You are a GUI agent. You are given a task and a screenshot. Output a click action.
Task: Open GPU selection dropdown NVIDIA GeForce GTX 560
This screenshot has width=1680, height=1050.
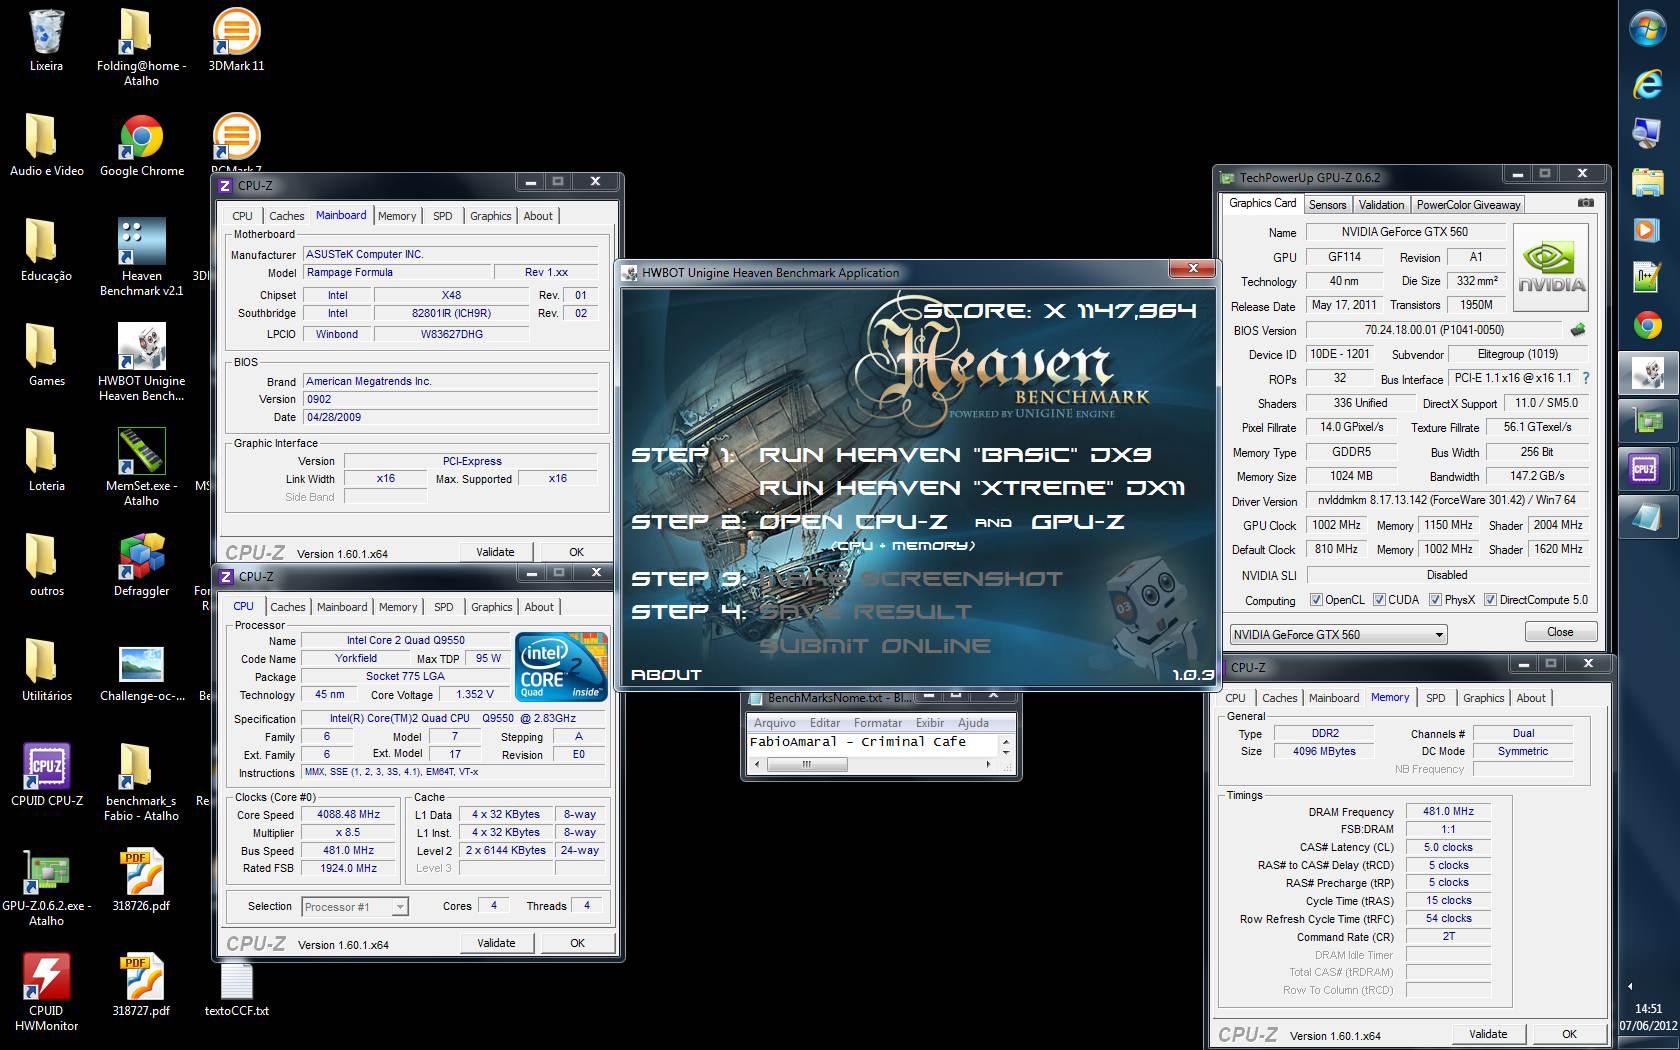click(1338, 634)
